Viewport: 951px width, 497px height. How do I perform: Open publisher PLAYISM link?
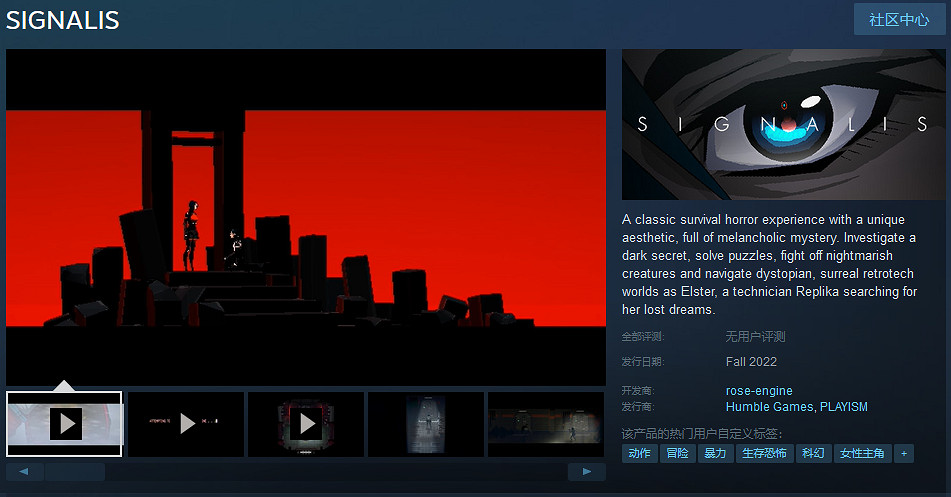pos(844,407)
